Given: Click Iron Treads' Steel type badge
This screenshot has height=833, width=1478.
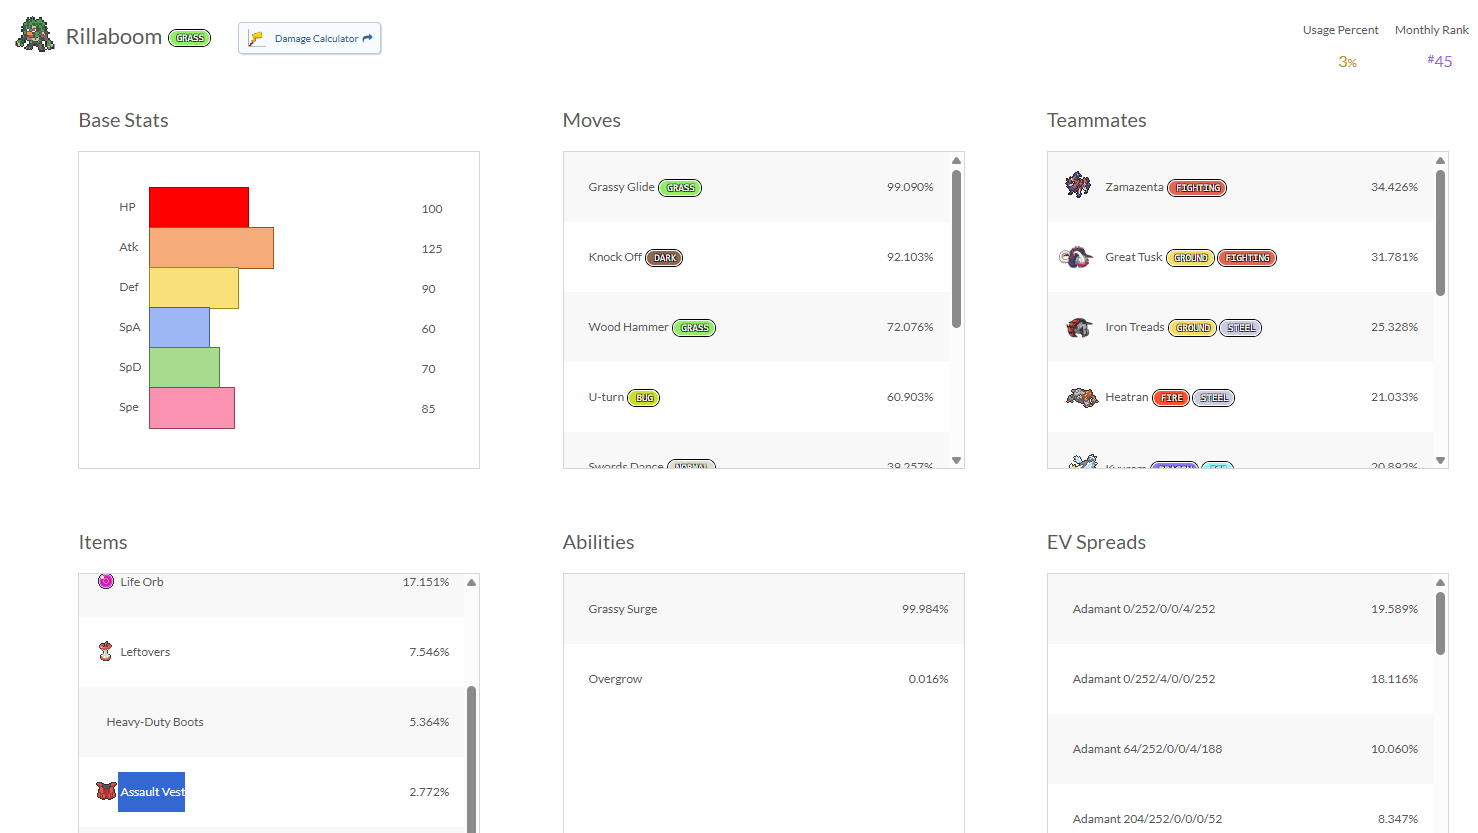Looking at the screenshot, I should pos(1240,328).
